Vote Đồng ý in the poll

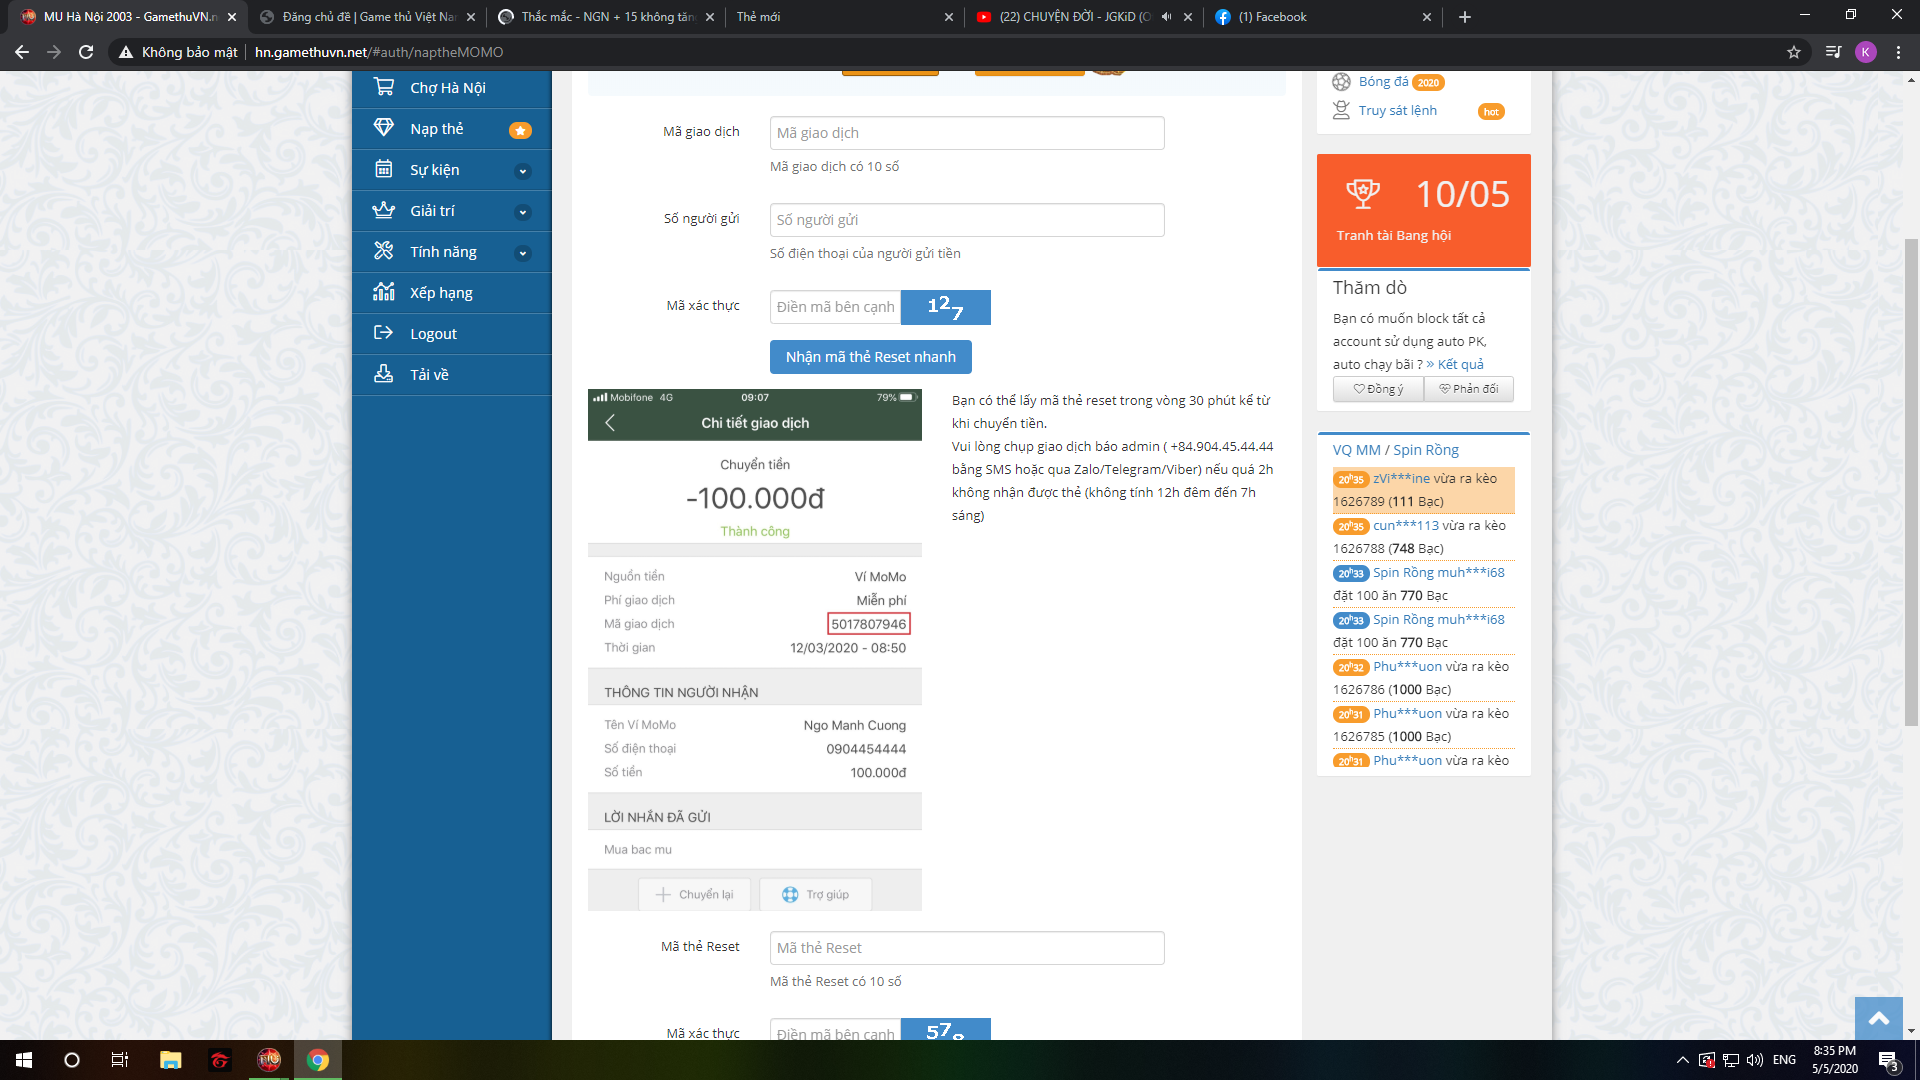(x=1378, y=389)
